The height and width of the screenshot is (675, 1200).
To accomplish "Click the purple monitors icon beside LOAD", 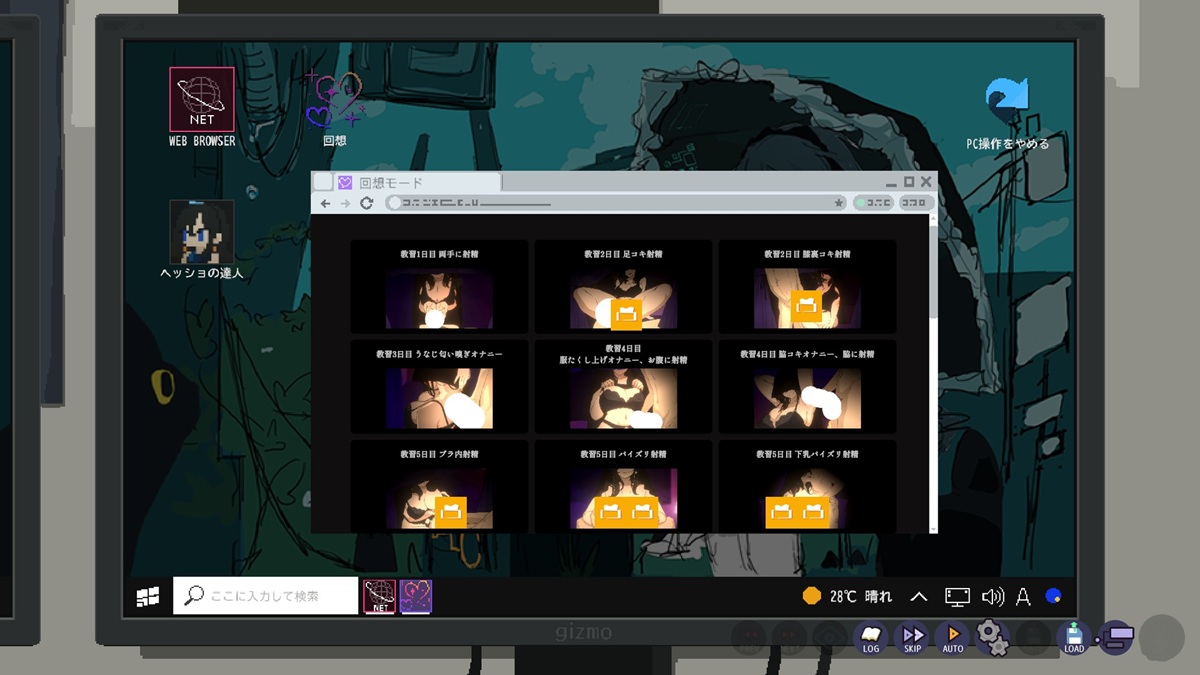I will 1116,637.
